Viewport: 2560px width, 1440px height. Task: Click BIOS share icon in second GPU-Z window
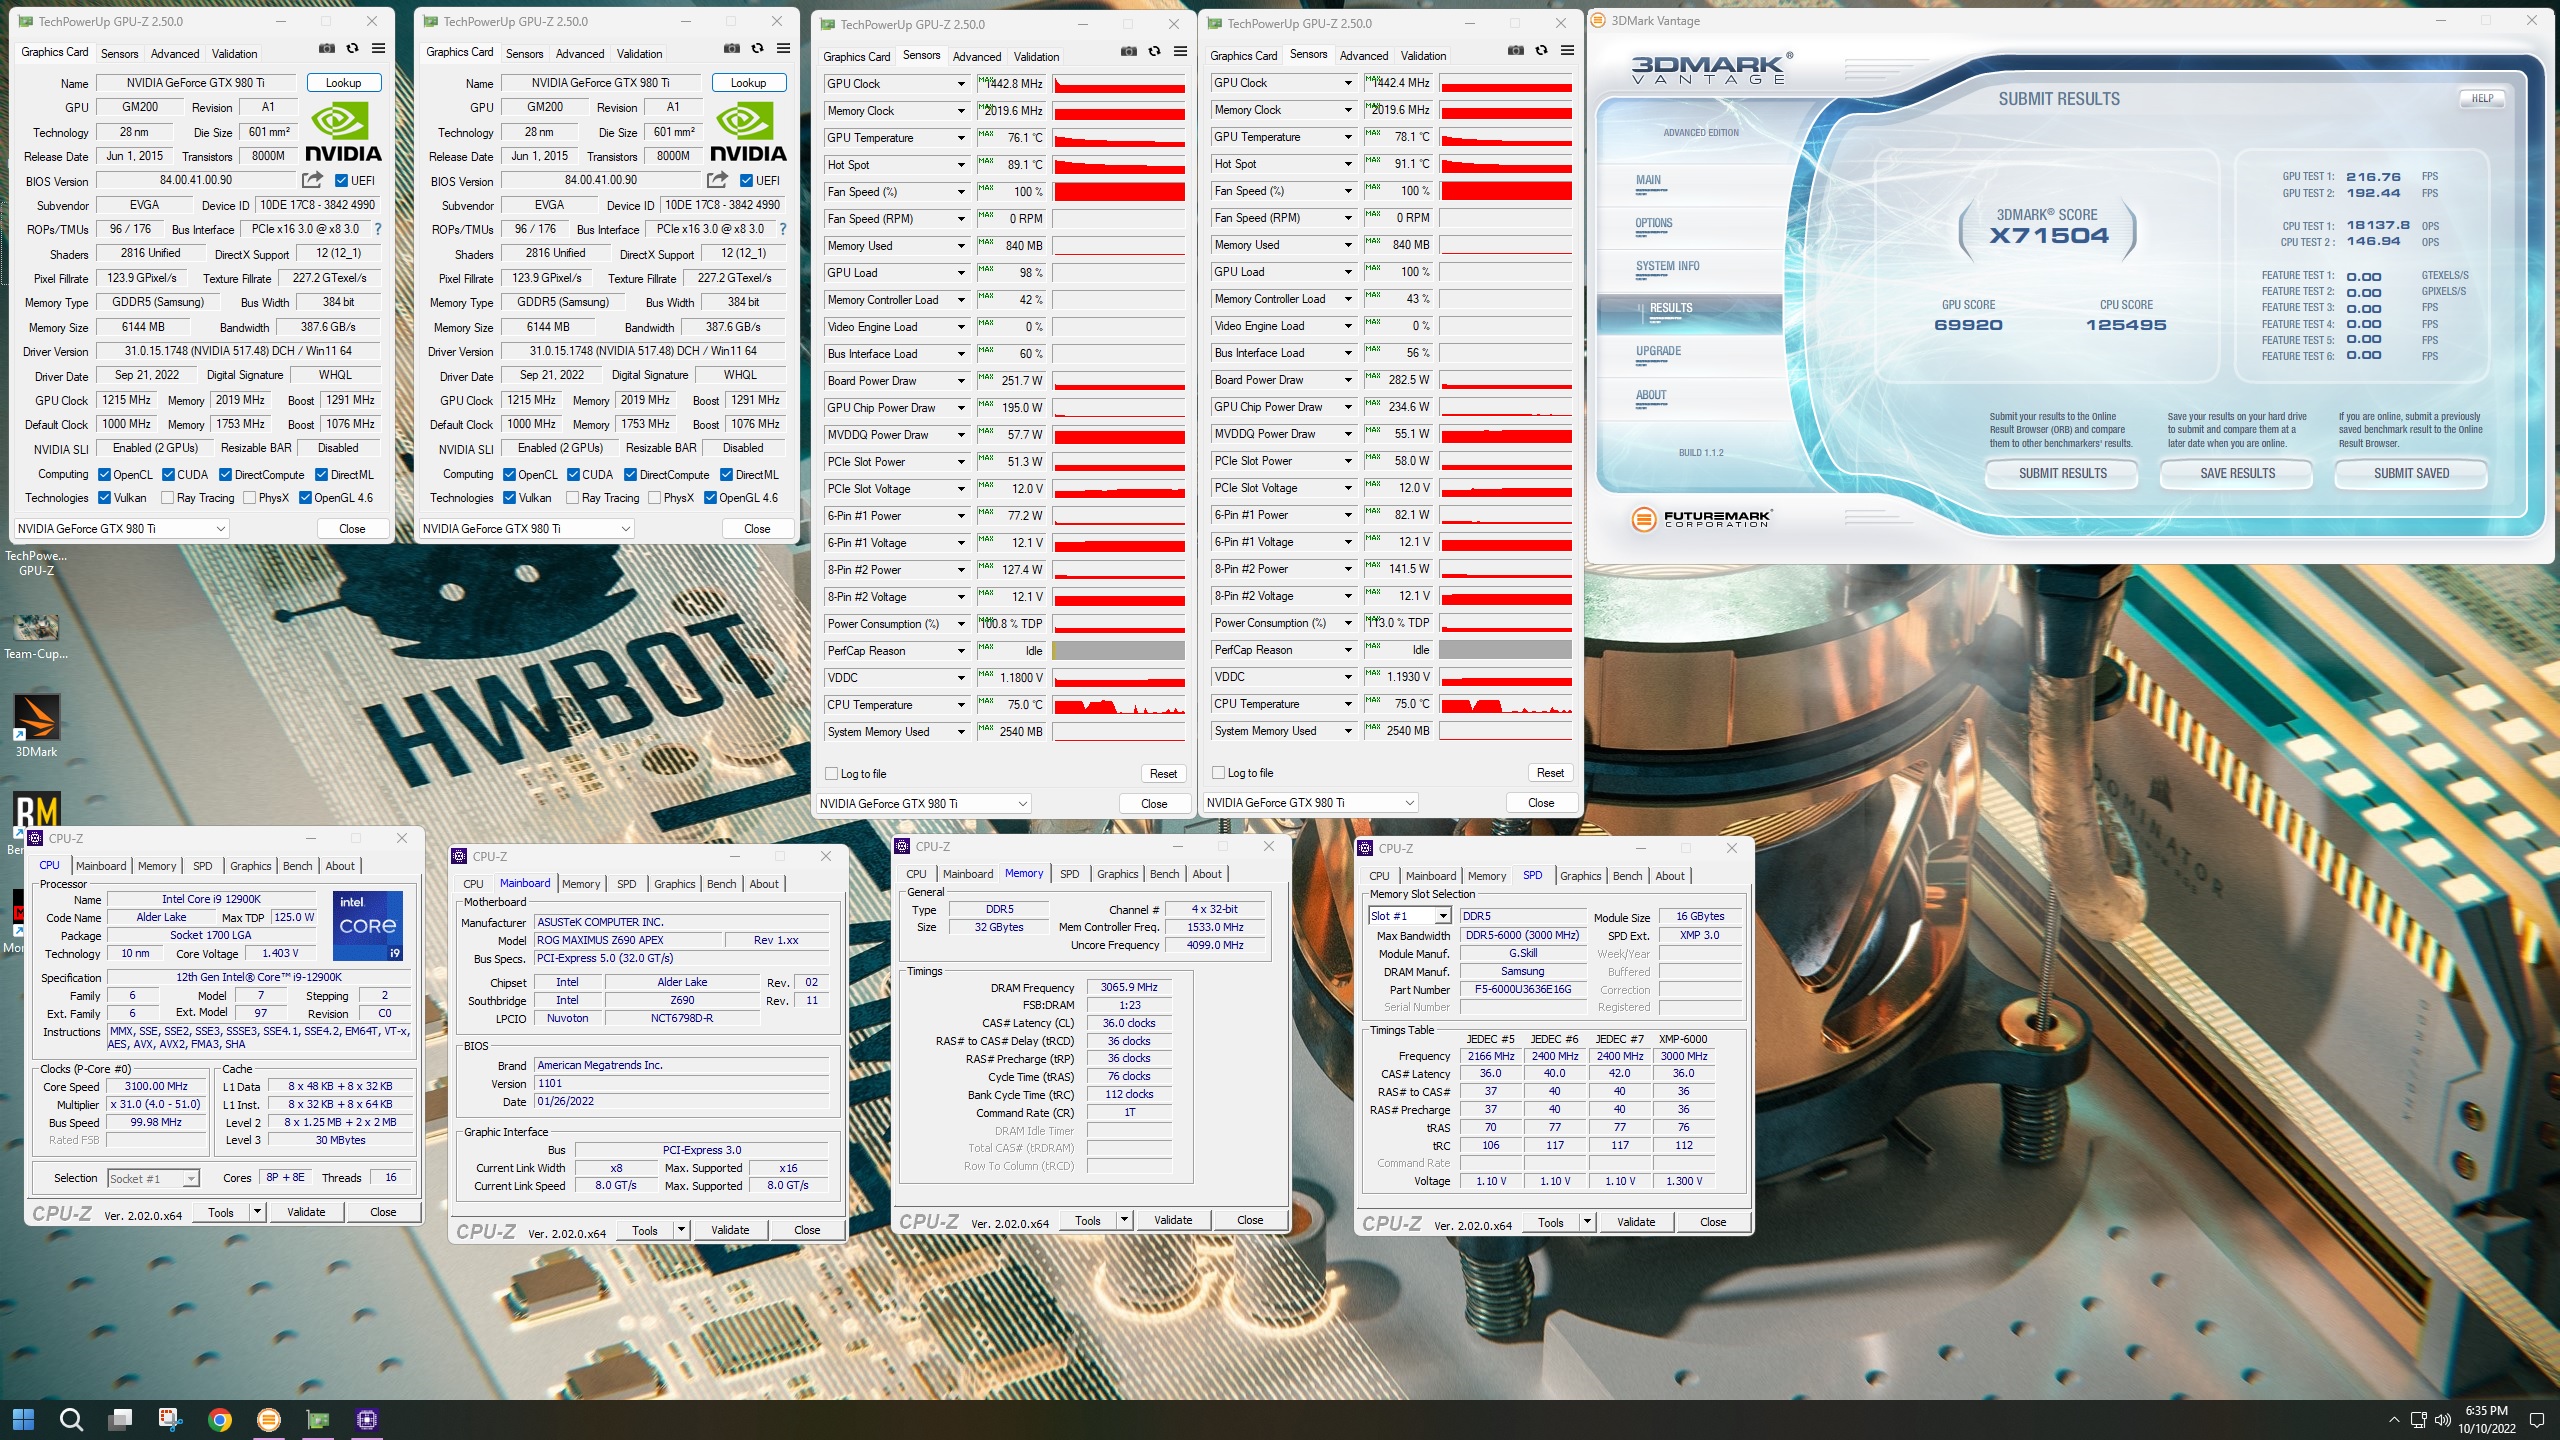pos(718,180)
